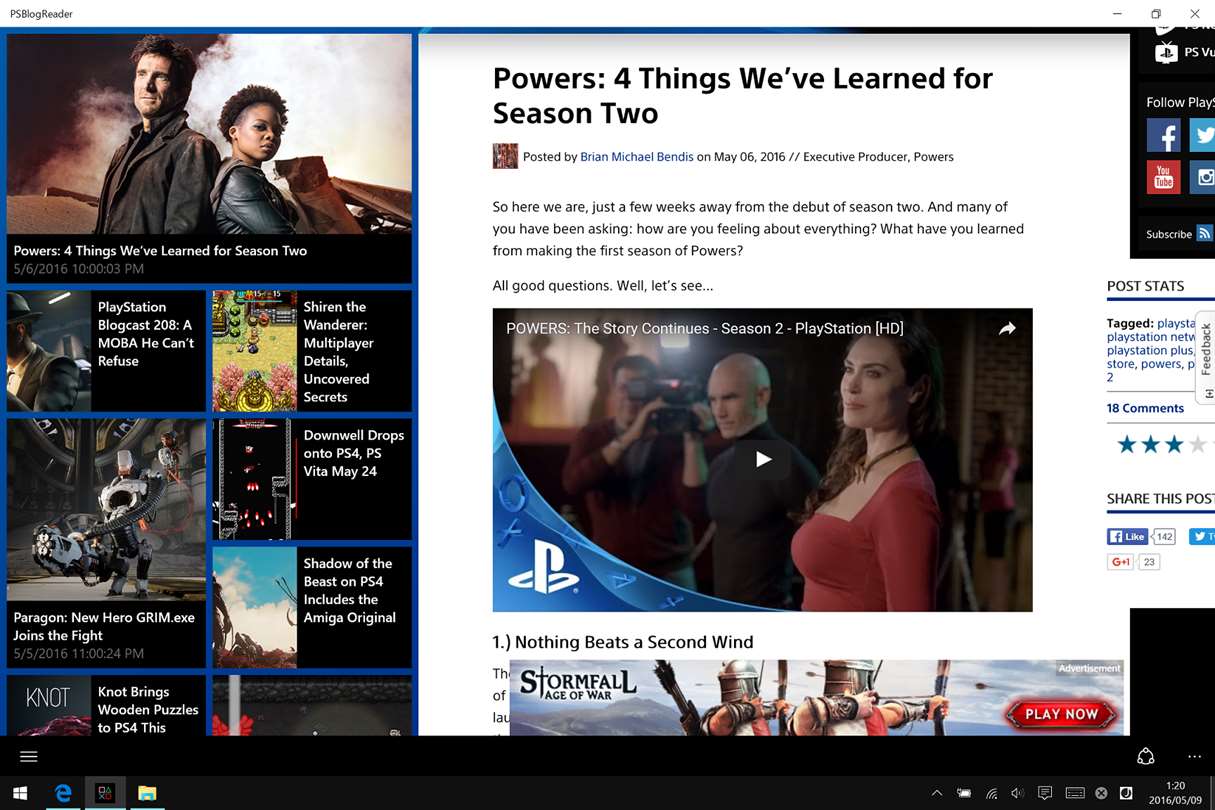
Task: Open the Knot Wooden Puzzles tile
Action: (x=106, y=706)
